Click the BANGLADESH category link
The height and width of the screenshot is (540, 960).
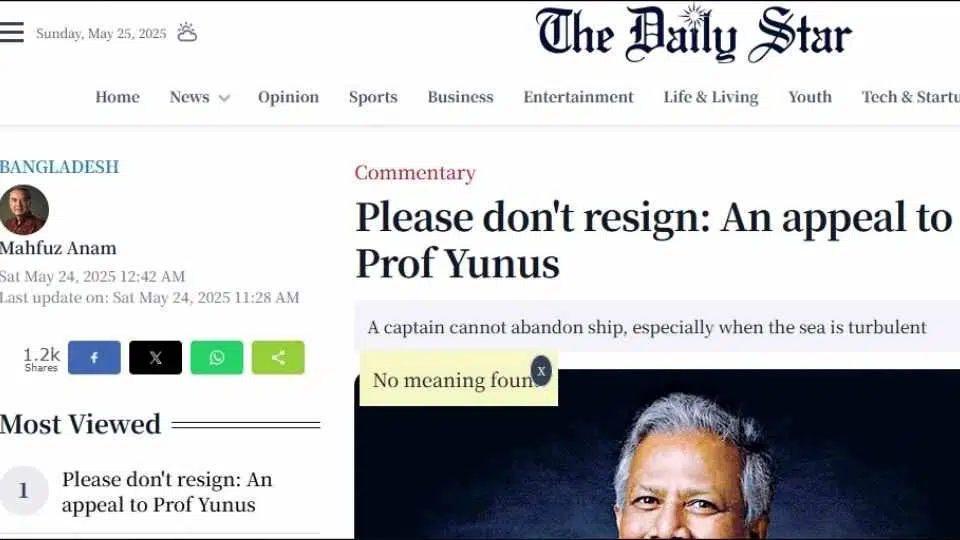[x=59, y=167]
